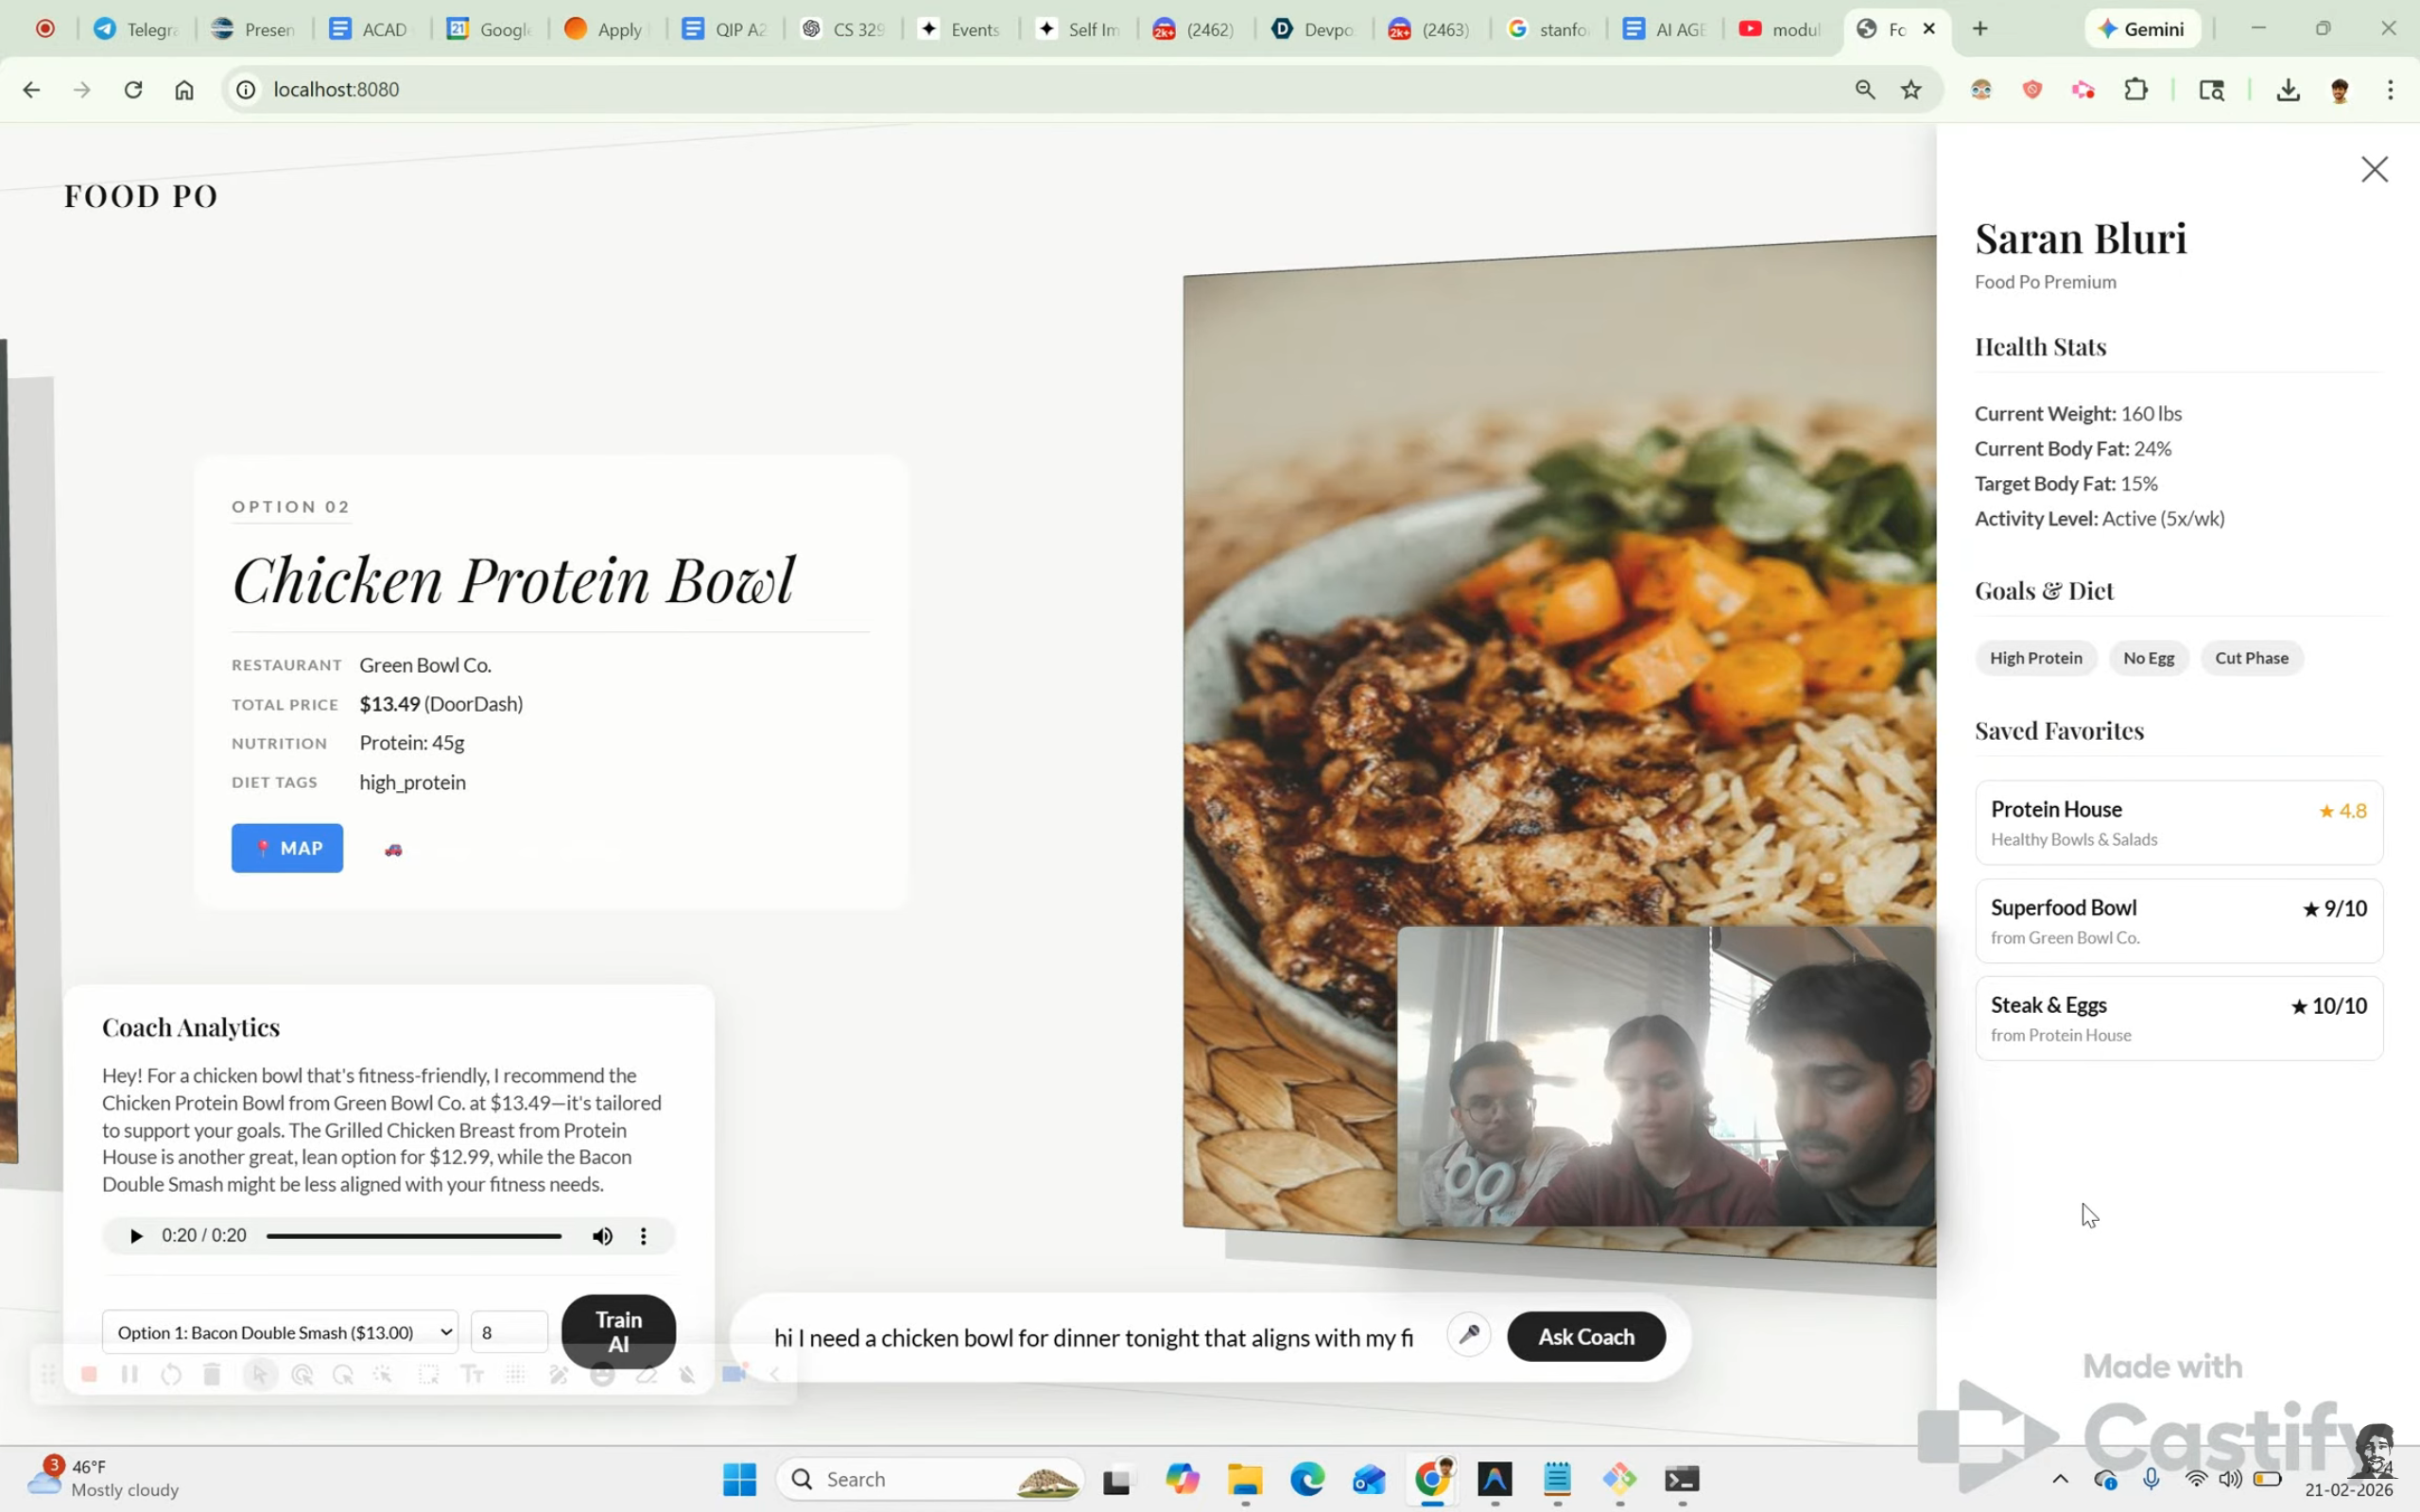Delete the recording with the trash icon
Image resolution: width=2420 pixels, height=1512 pixels.
212,1375
